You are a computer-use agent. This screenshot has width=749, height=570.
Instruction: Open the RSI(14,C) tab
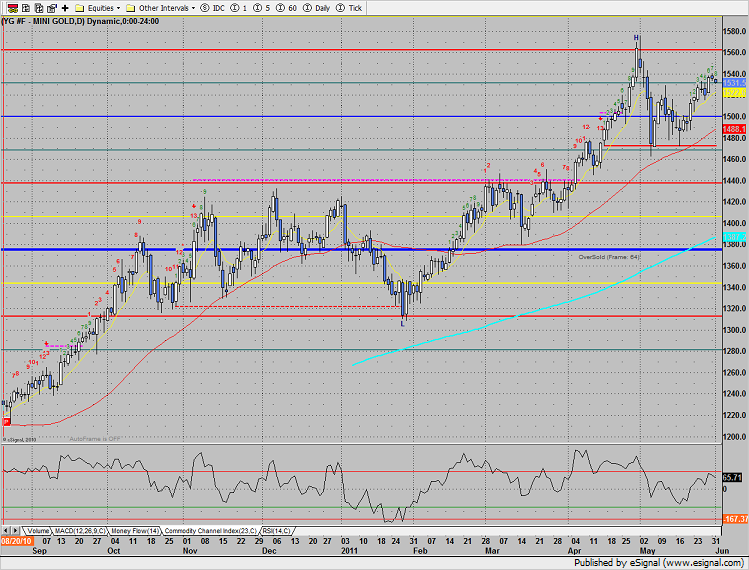277,531
